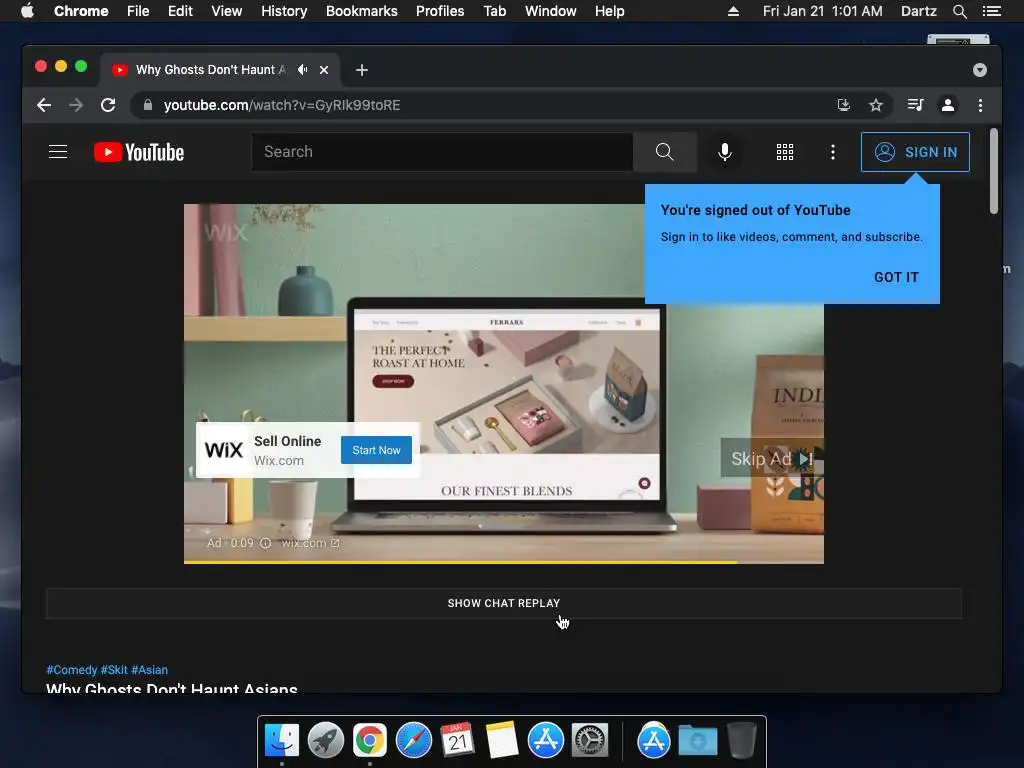Open Notes from the Dock
The width and height of the screenshot is (1024, 768).
(502, 741)
